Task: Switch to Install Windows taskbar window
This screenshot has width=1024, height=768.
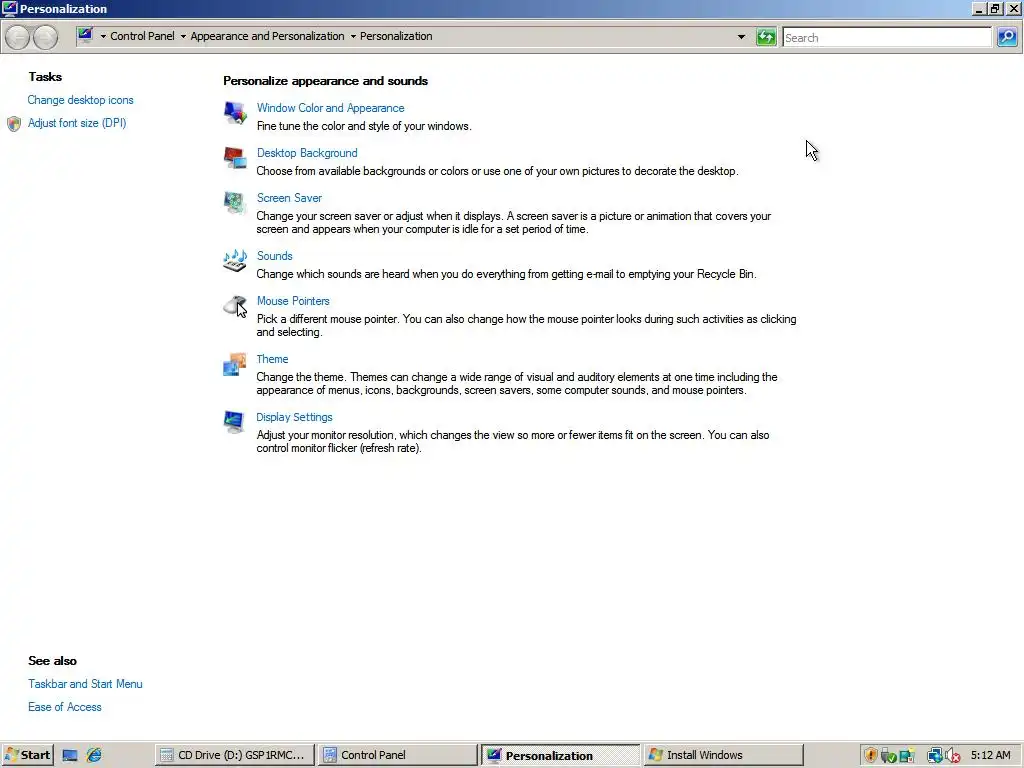Action: 724,756
